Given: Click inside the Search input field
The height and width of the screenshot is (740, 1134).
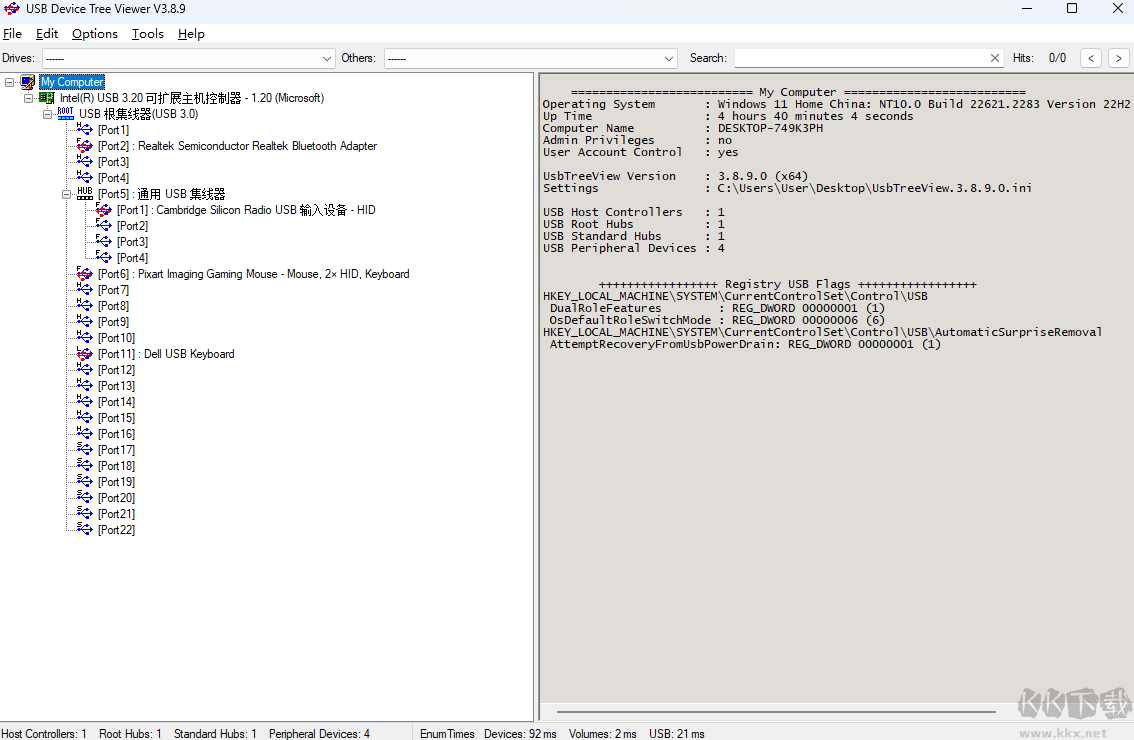Looking at the screenshot, I should point(860,57).
